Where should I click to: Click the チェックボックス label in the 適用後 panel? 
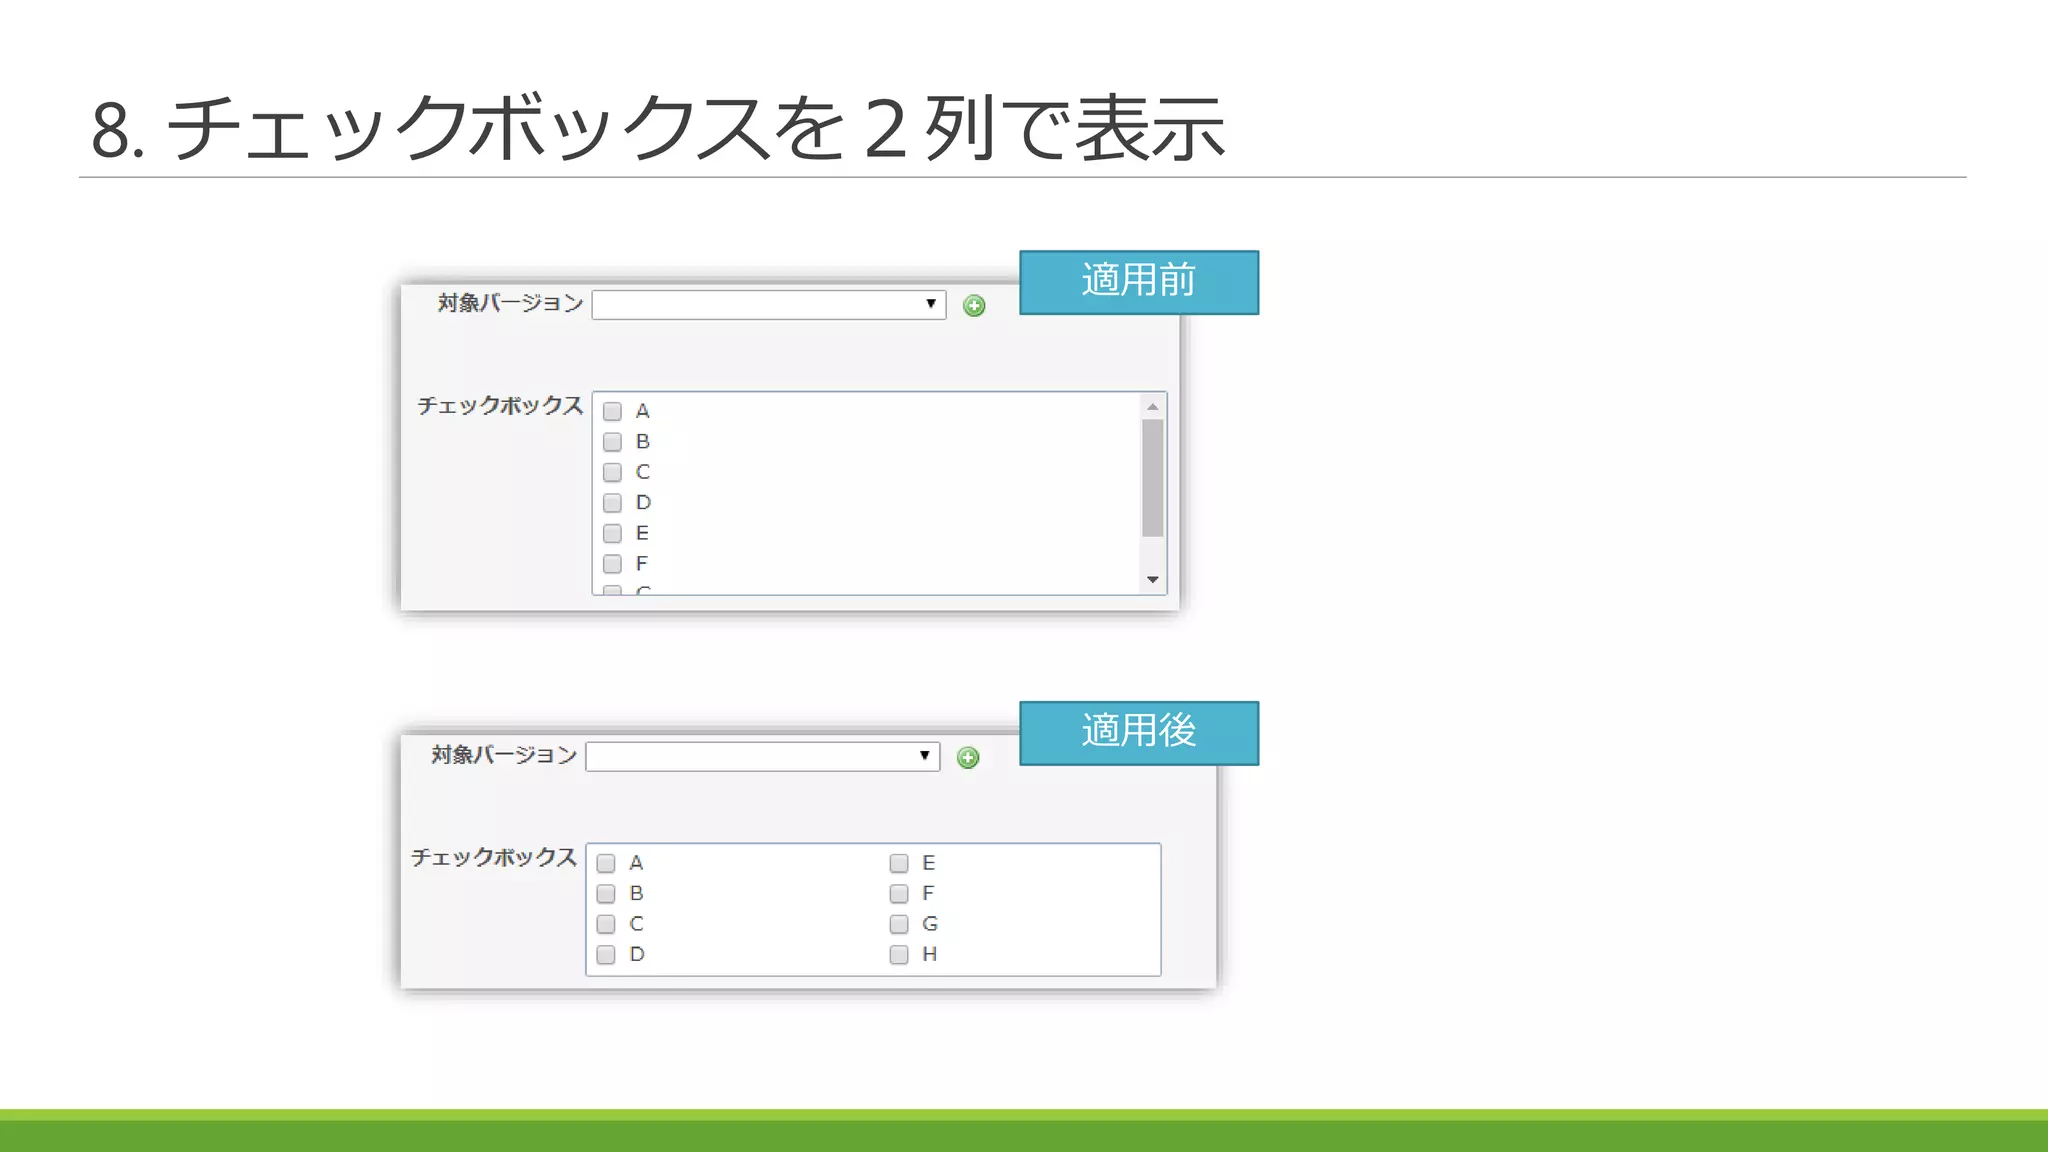tap(494, 858)
